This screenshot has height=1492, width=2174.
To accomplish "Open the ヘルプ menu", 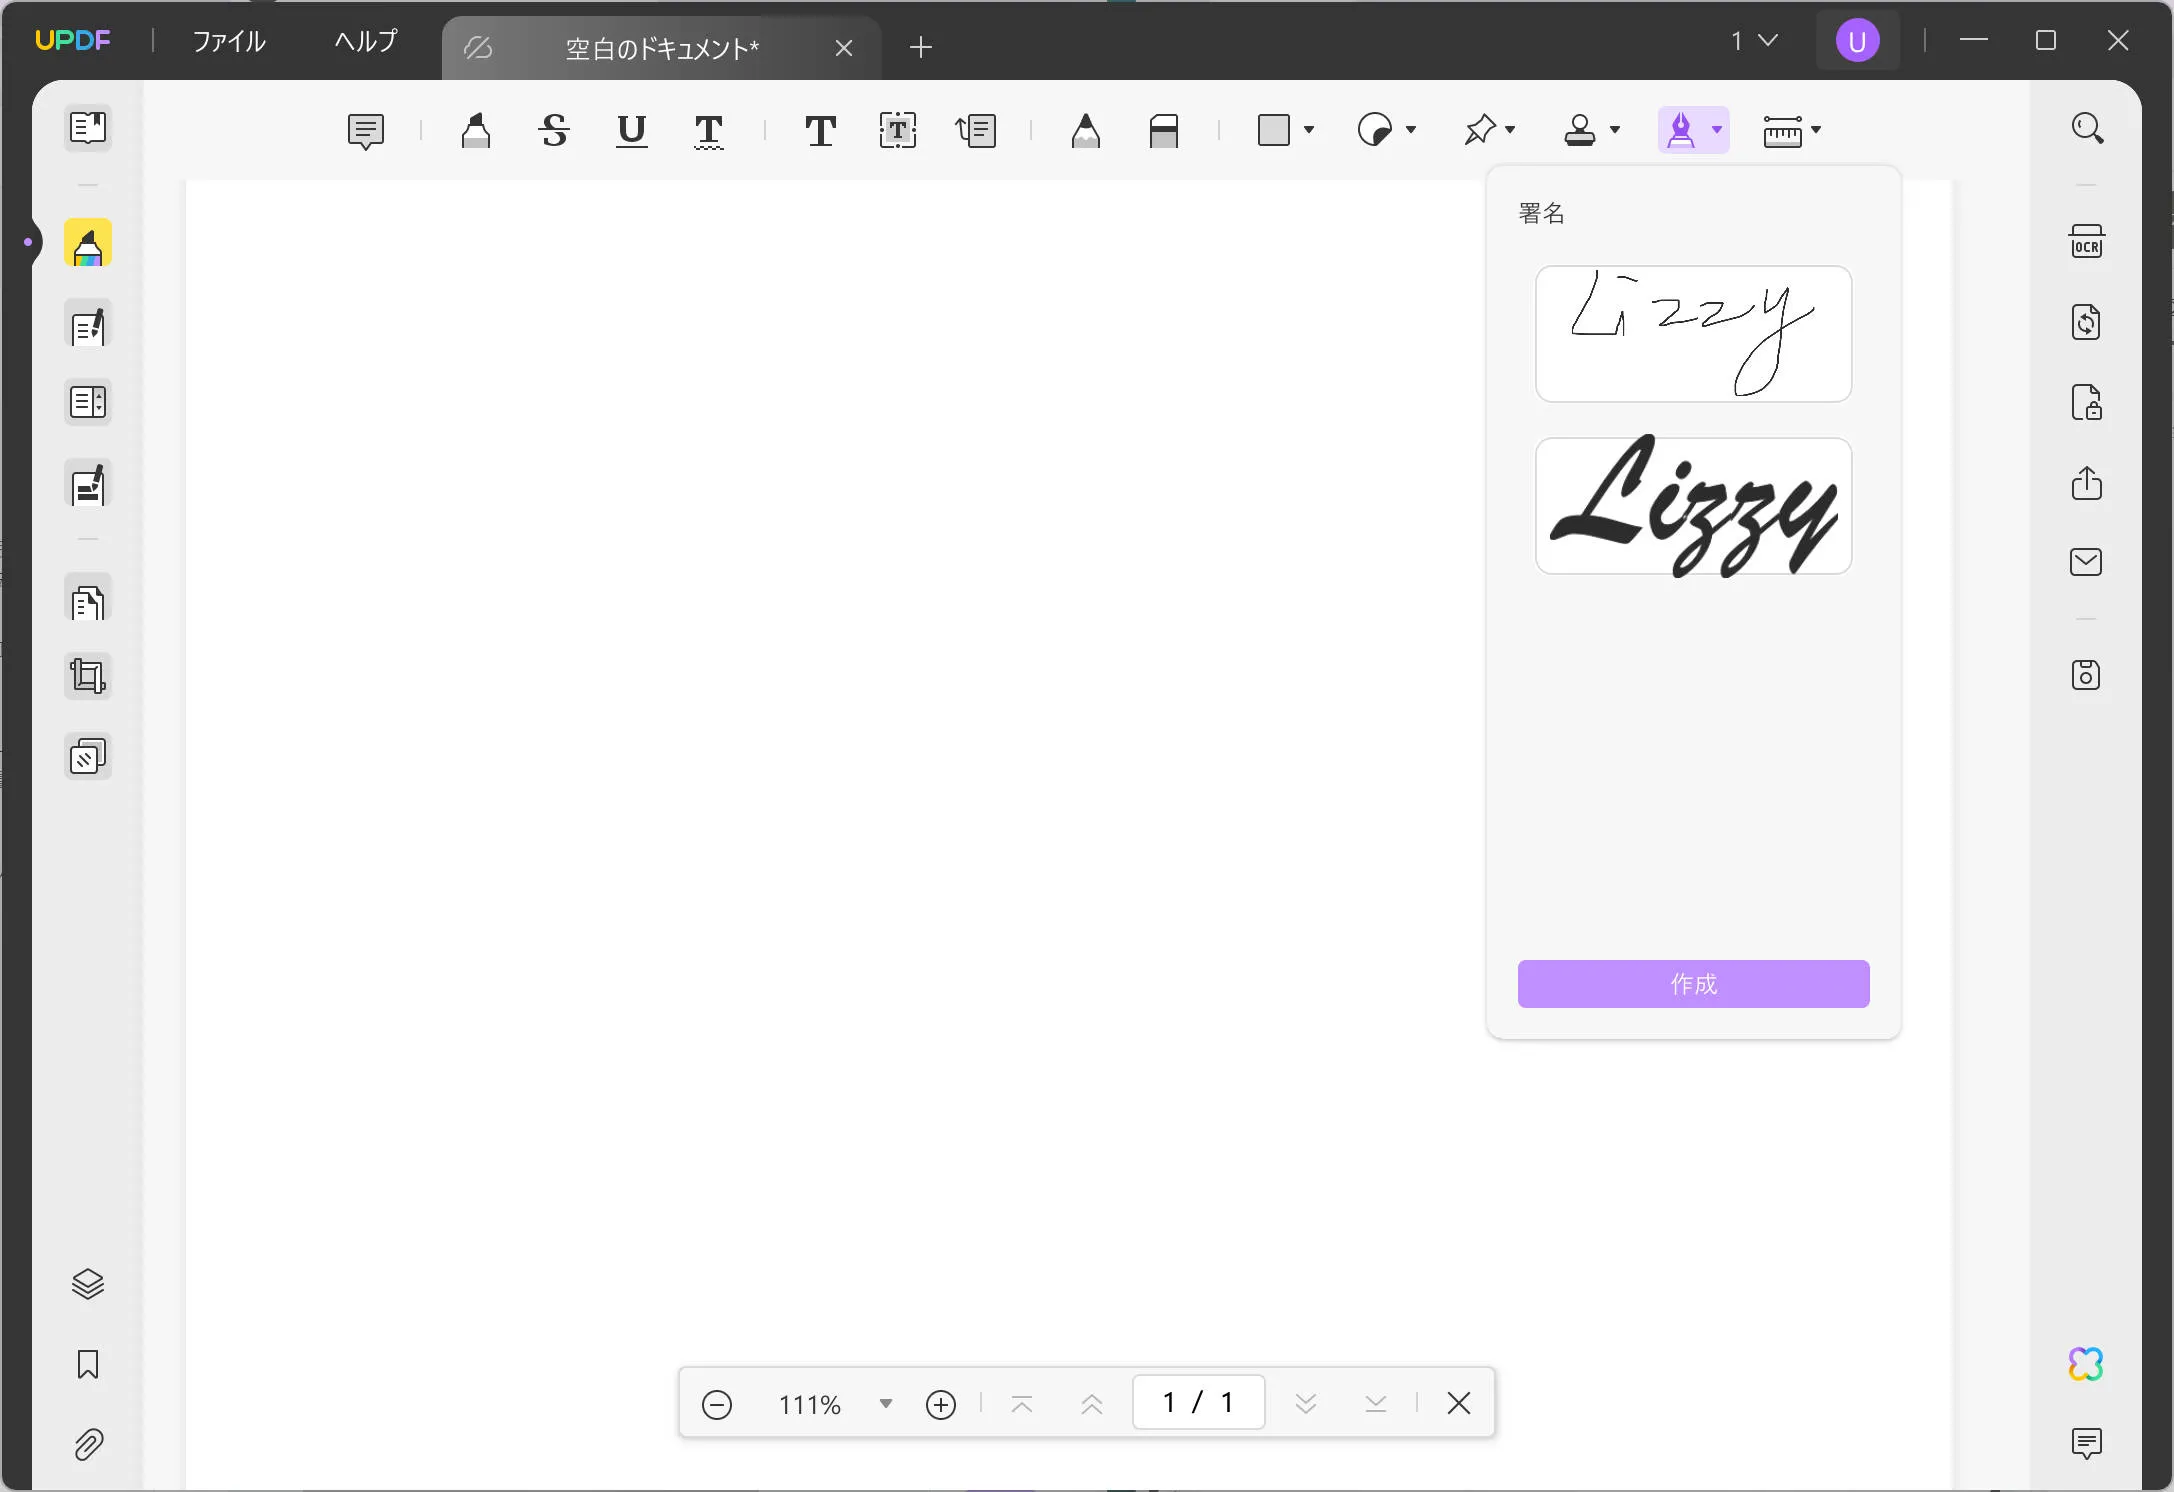I will point(366,41).
